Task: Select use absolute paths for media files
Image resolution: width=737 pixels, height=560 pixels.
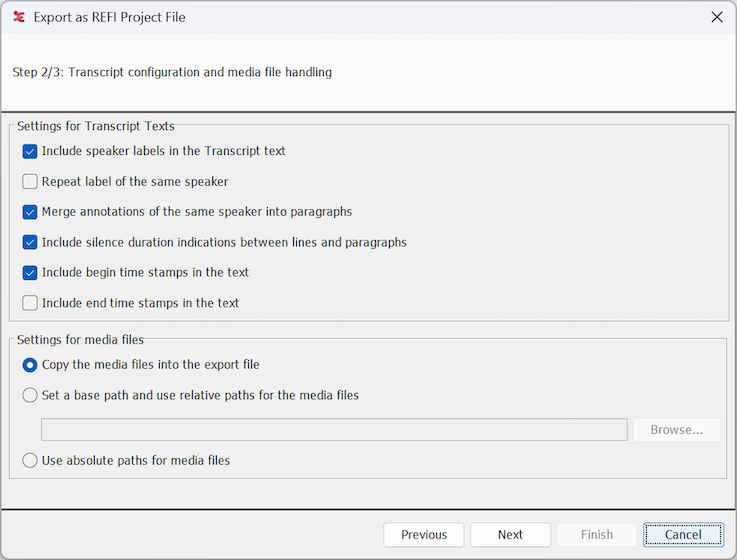Action: pyautogui.click(x=30, y=461)
